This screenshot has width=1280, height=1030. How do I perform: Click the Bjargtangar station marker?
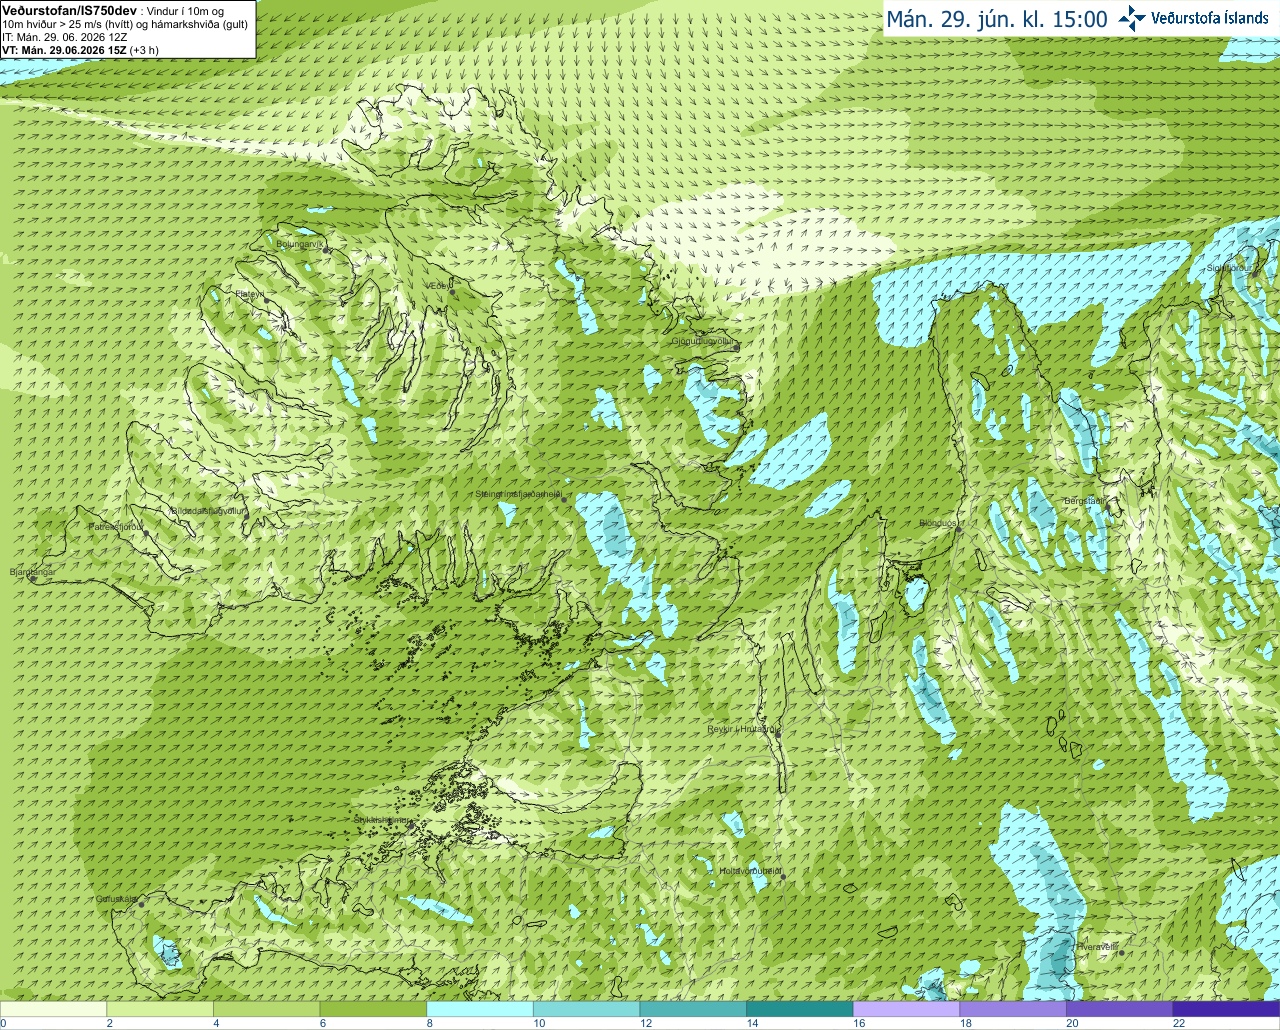coord(33,579)
